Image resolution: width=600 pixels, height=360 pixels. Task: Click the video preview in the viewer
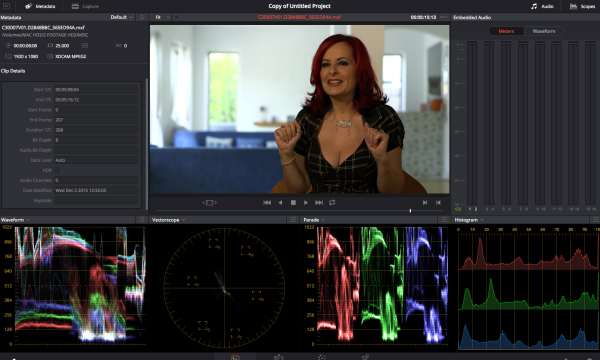coord(299,109)
